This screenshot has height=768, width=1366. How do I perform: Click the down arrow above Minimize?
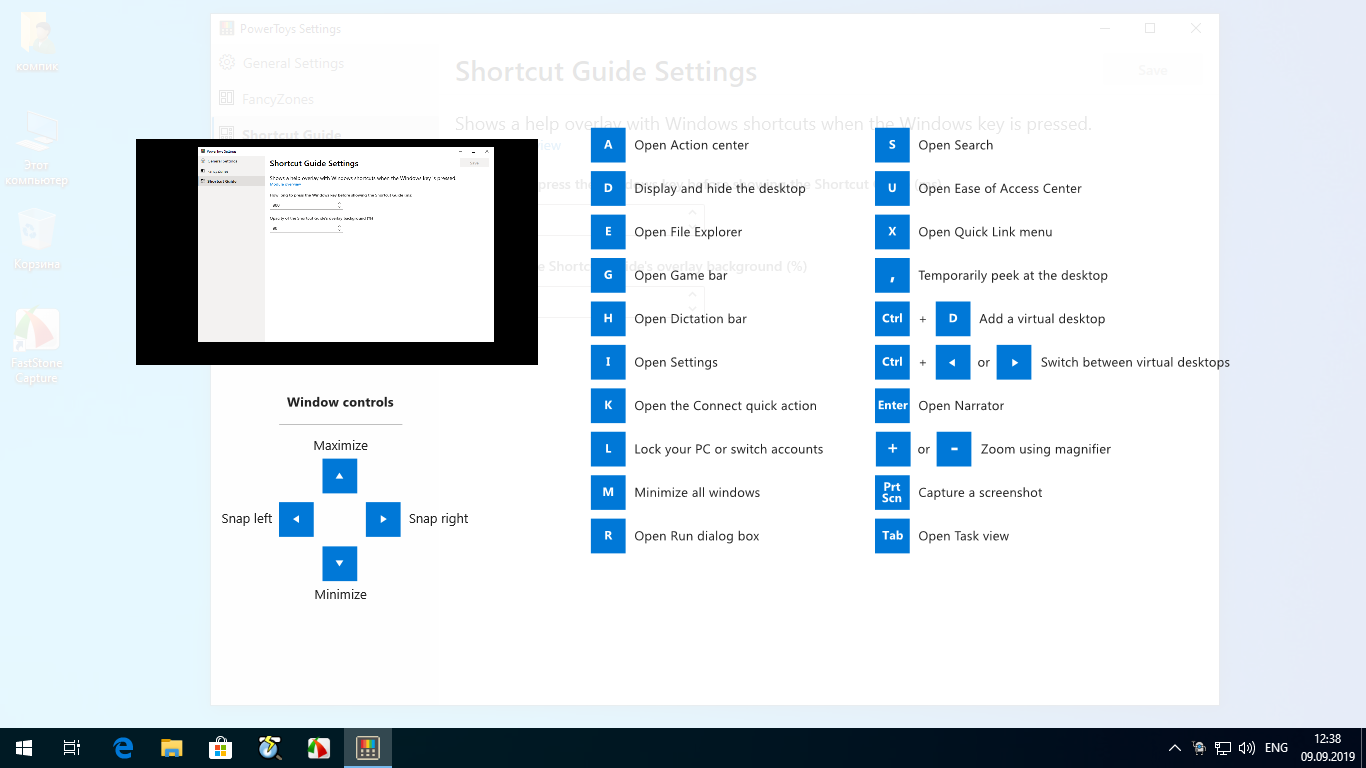pyautogui.click(x=340, y=564)
